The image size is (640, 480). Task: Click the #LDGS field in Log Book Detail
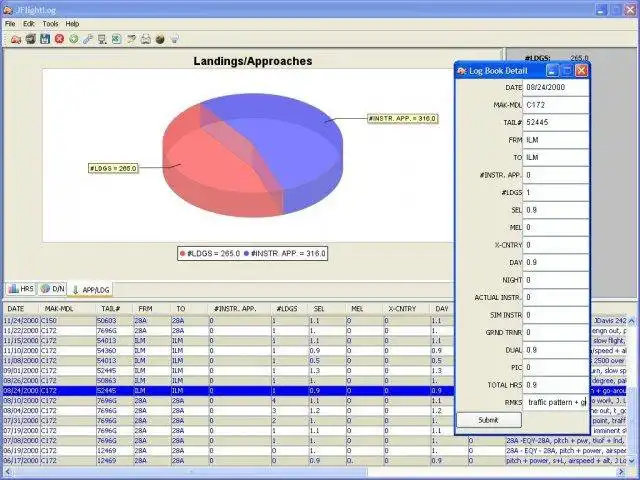pyautogui.click(x=556, y=193)
